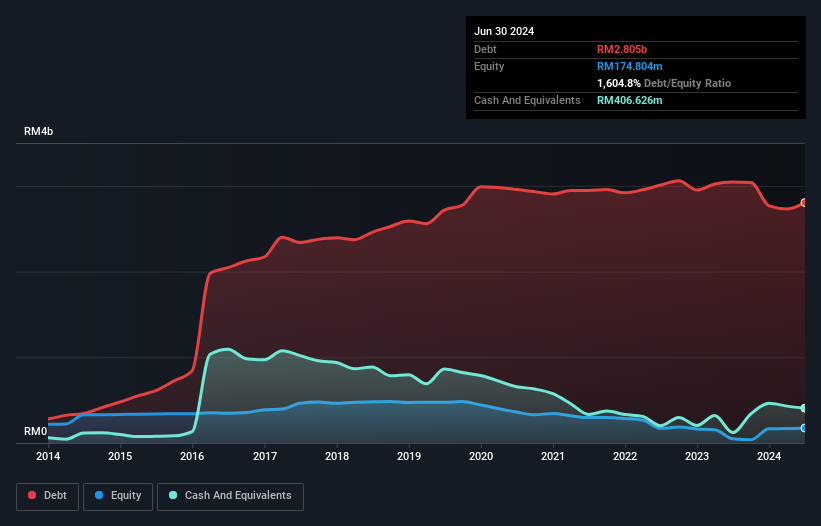Select the teal Cash endpoint marker
Viewport: 821px width, 526px height.
coord(804,408)
